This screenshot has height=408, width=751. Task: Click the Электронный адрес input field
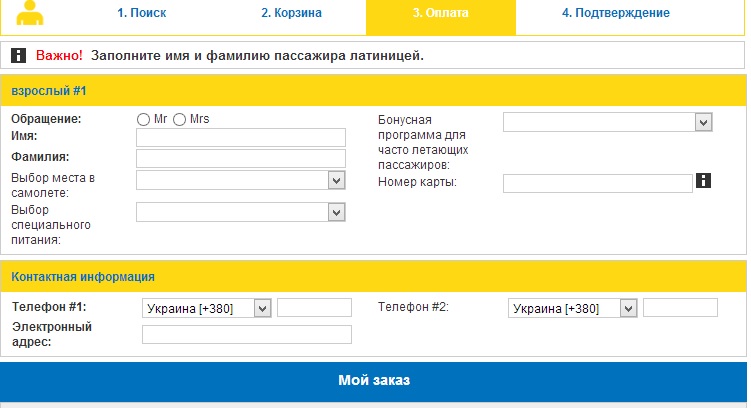246,335
